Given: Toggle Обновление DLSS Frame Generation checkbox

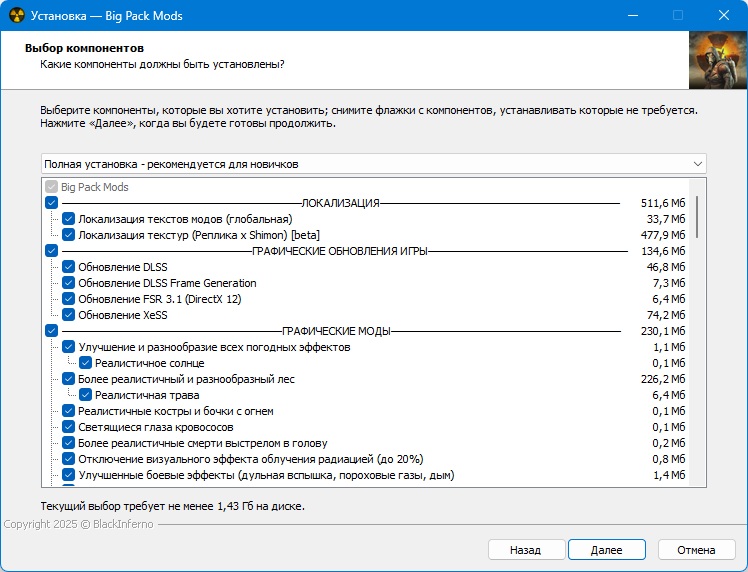Looking at the screenshot, I should tap(68, 283).
